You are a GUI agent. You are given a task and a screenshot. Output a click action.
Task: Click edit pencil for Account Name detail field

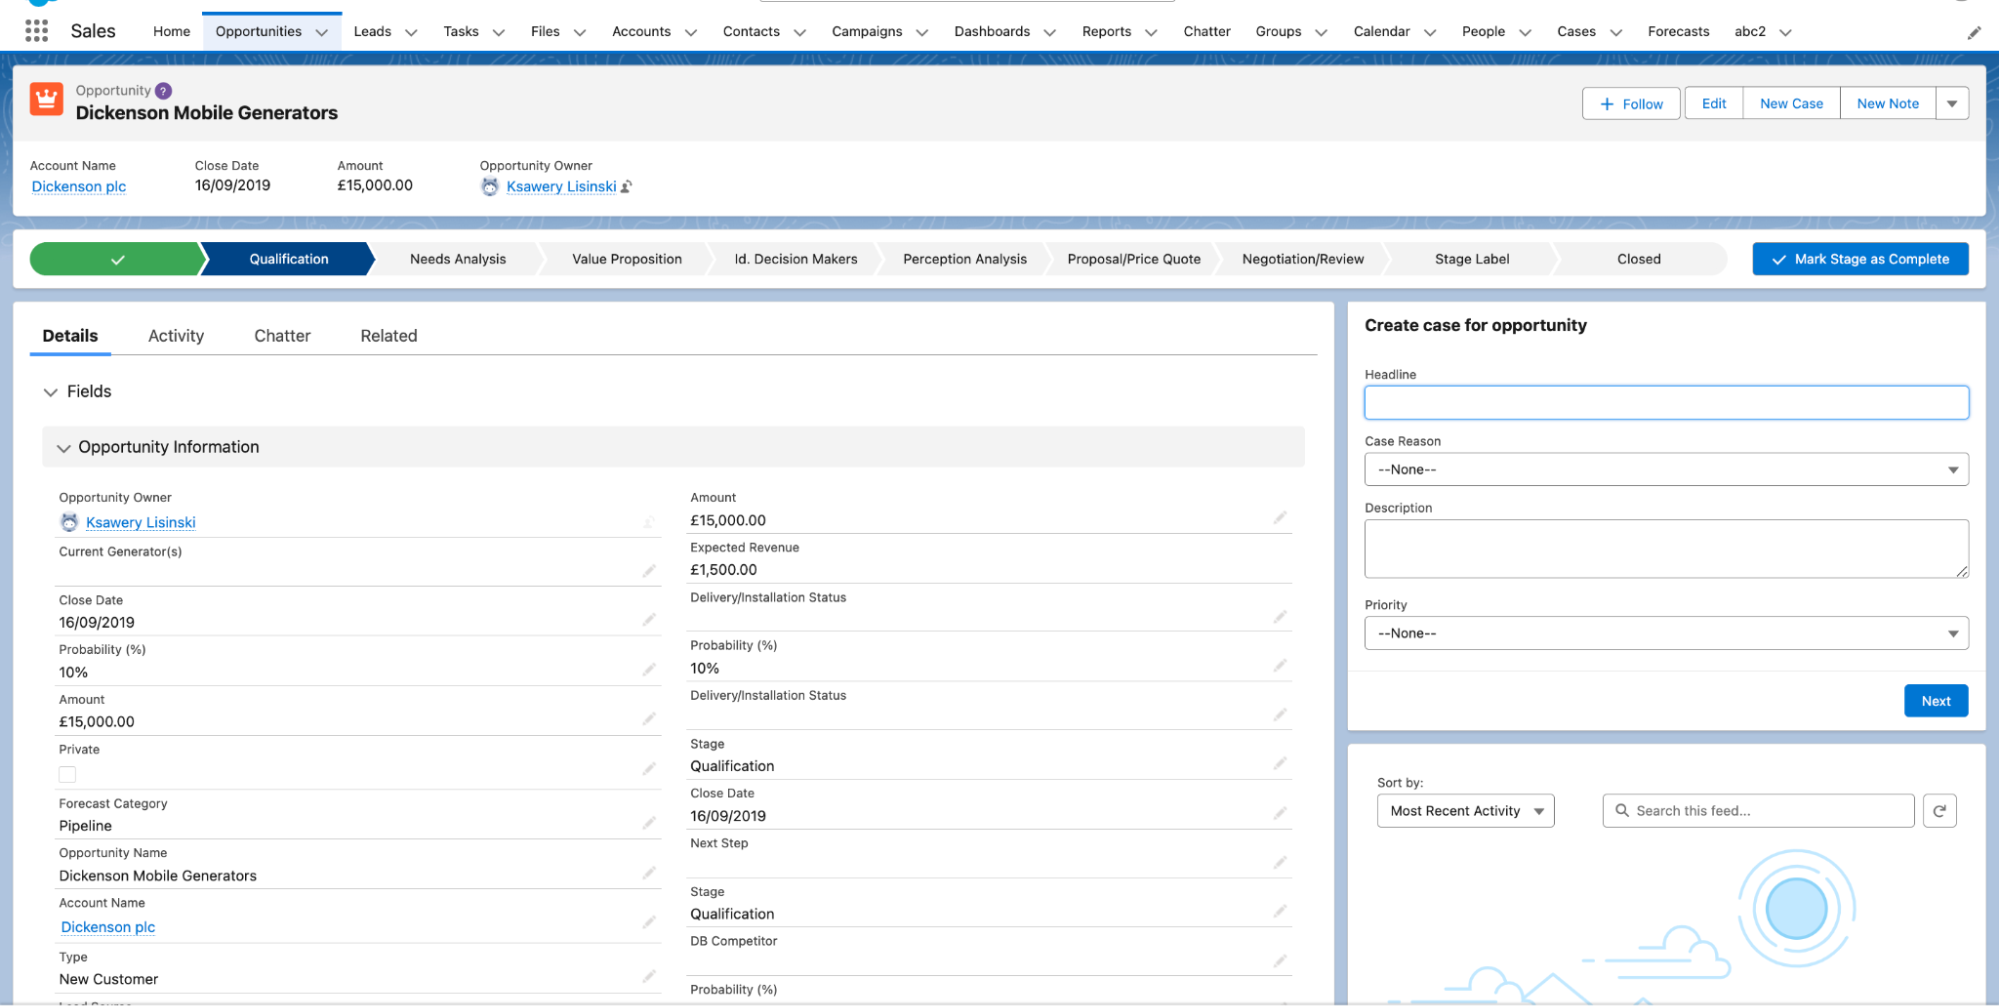tap(649, 922)
